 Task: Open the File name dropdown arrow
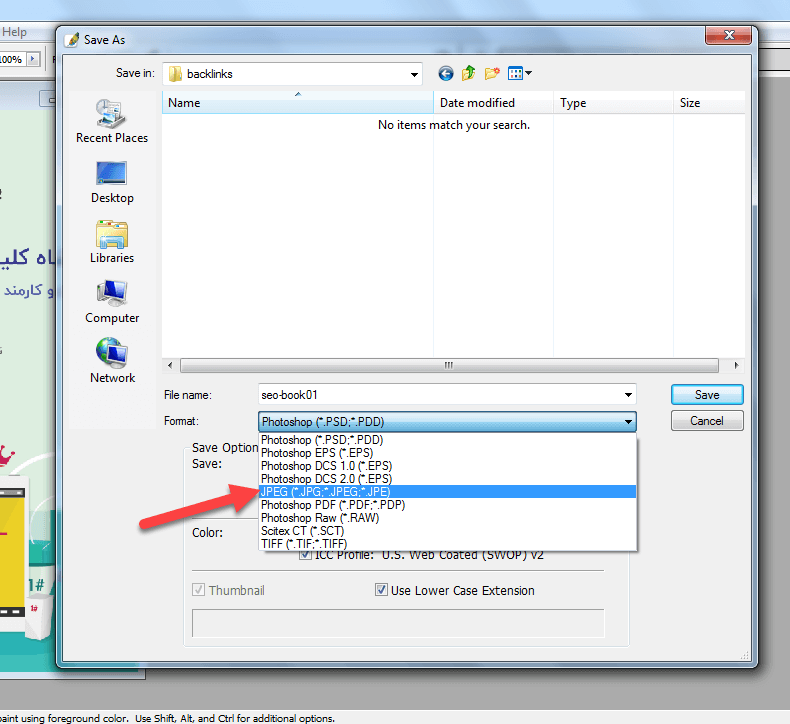pos(628,395)
